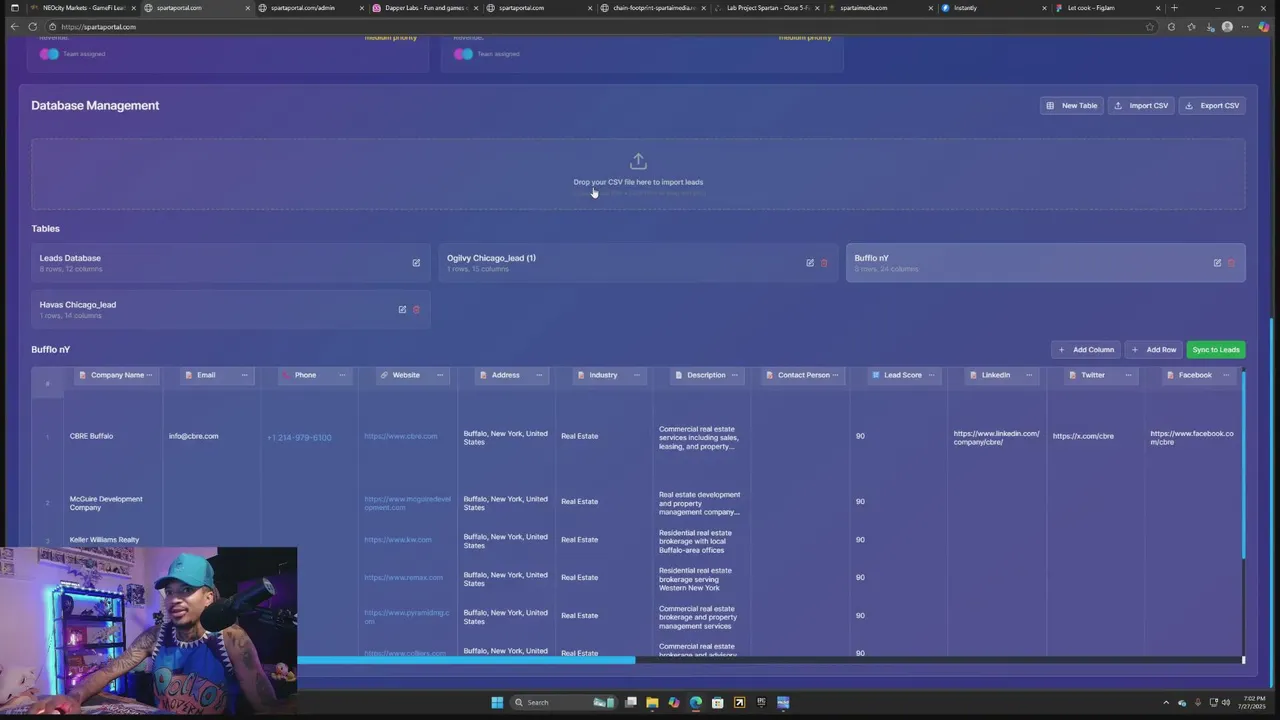The height and width of the screenshot is (720, 1280).
Task: Delete the Ogilvy Chicago_lead (1) table
Action: click(x=824, y=263)
